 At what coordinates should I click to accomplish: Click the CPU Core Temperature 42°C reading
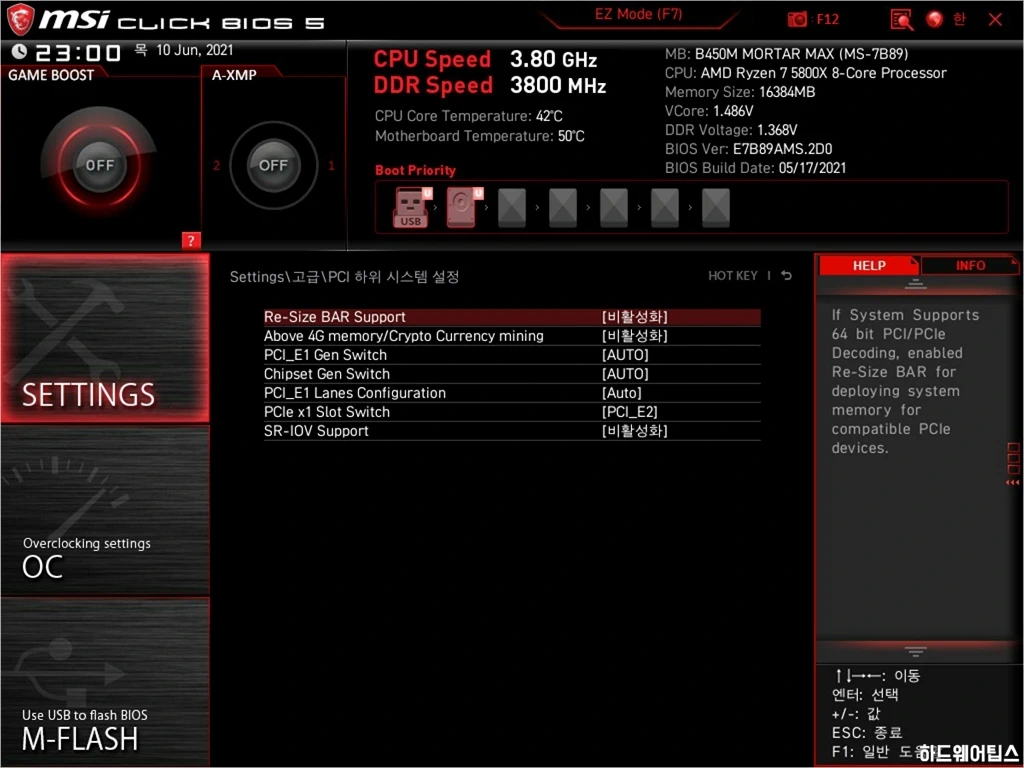coord(468,116)
